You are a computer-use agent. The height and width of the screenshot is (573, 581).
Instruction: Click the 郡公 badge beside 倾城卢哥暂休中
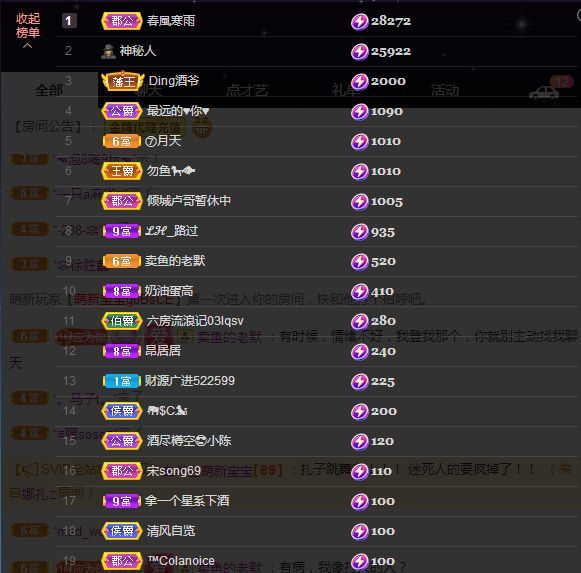click(122, 201)
